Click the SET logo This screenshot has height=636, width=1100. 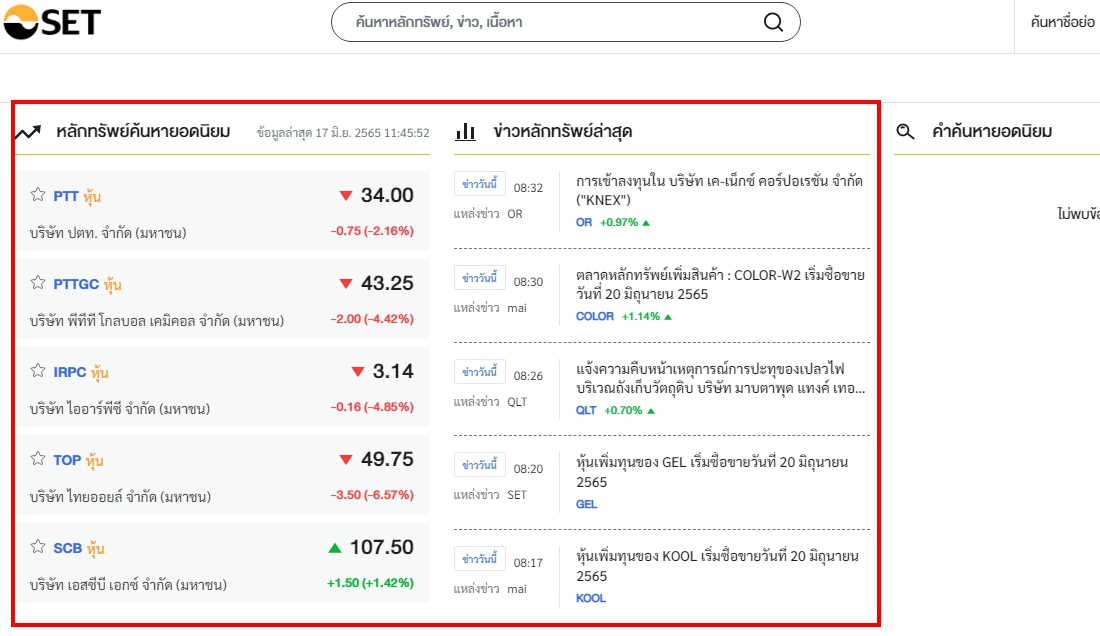point(53,22)
